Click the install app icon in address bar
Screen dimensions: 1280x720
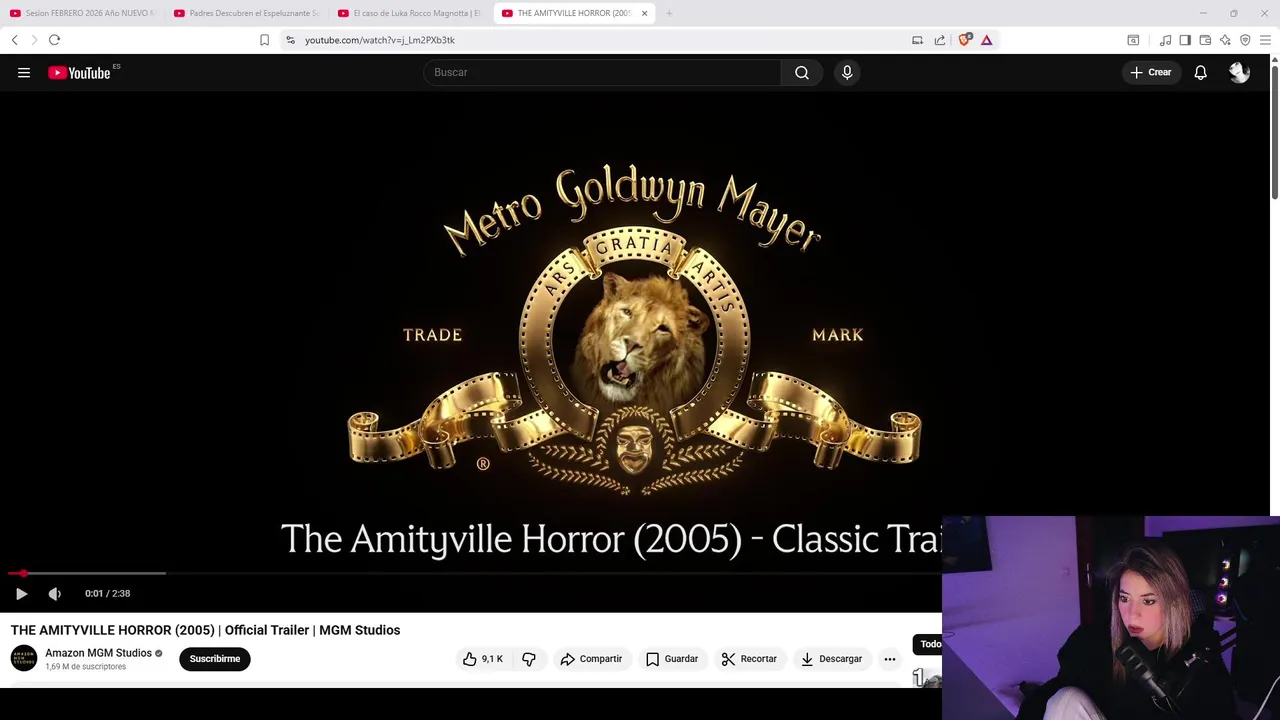pos(917,40)
